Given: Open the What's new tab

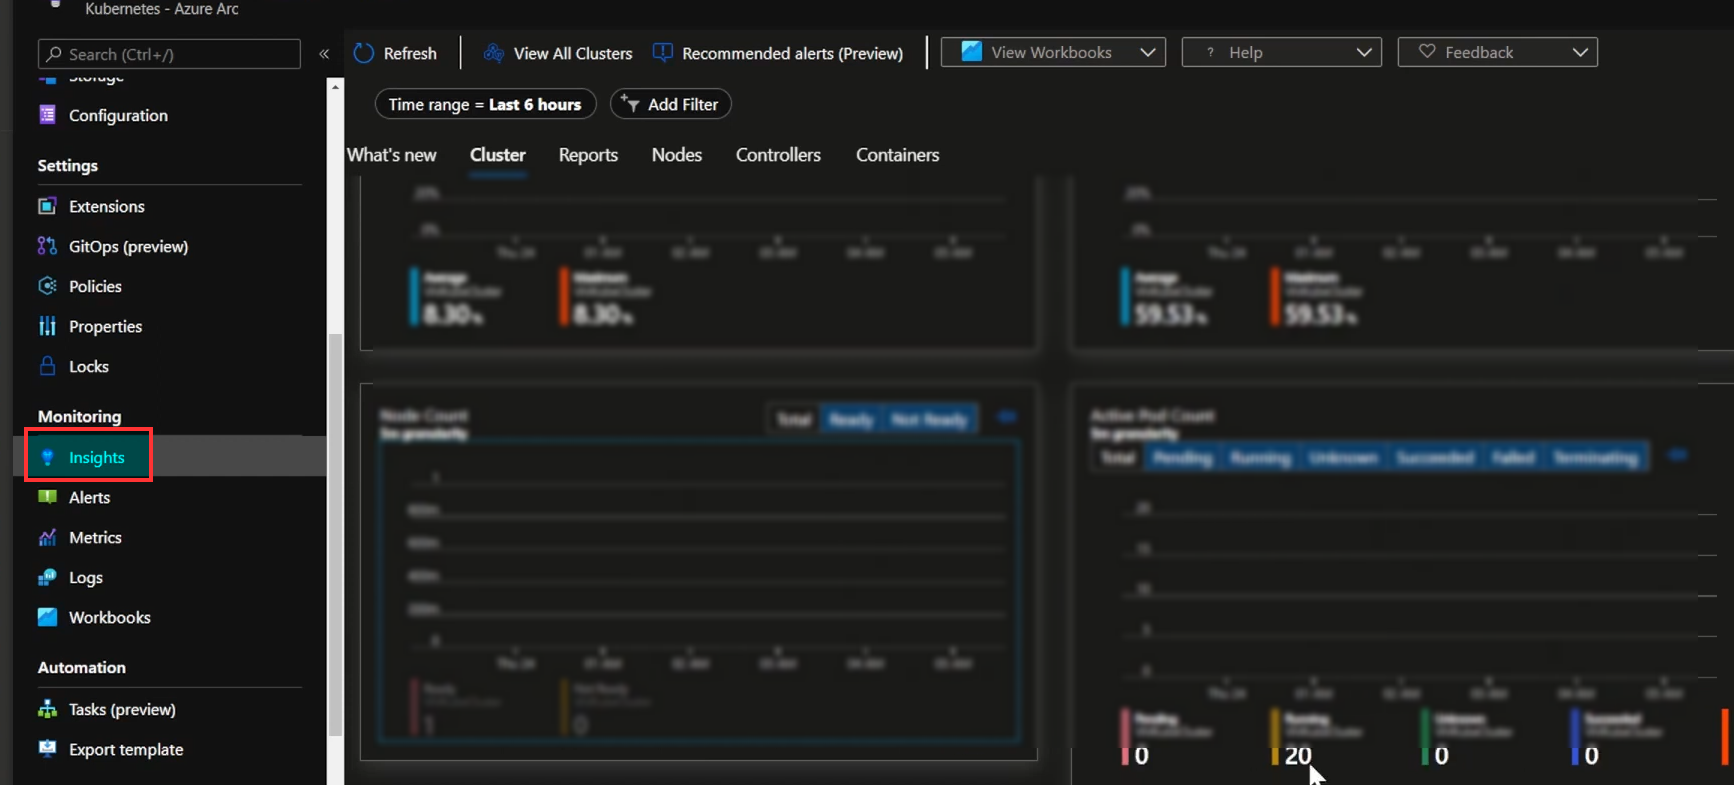Looking at the screenshot, I should point(392,155).
